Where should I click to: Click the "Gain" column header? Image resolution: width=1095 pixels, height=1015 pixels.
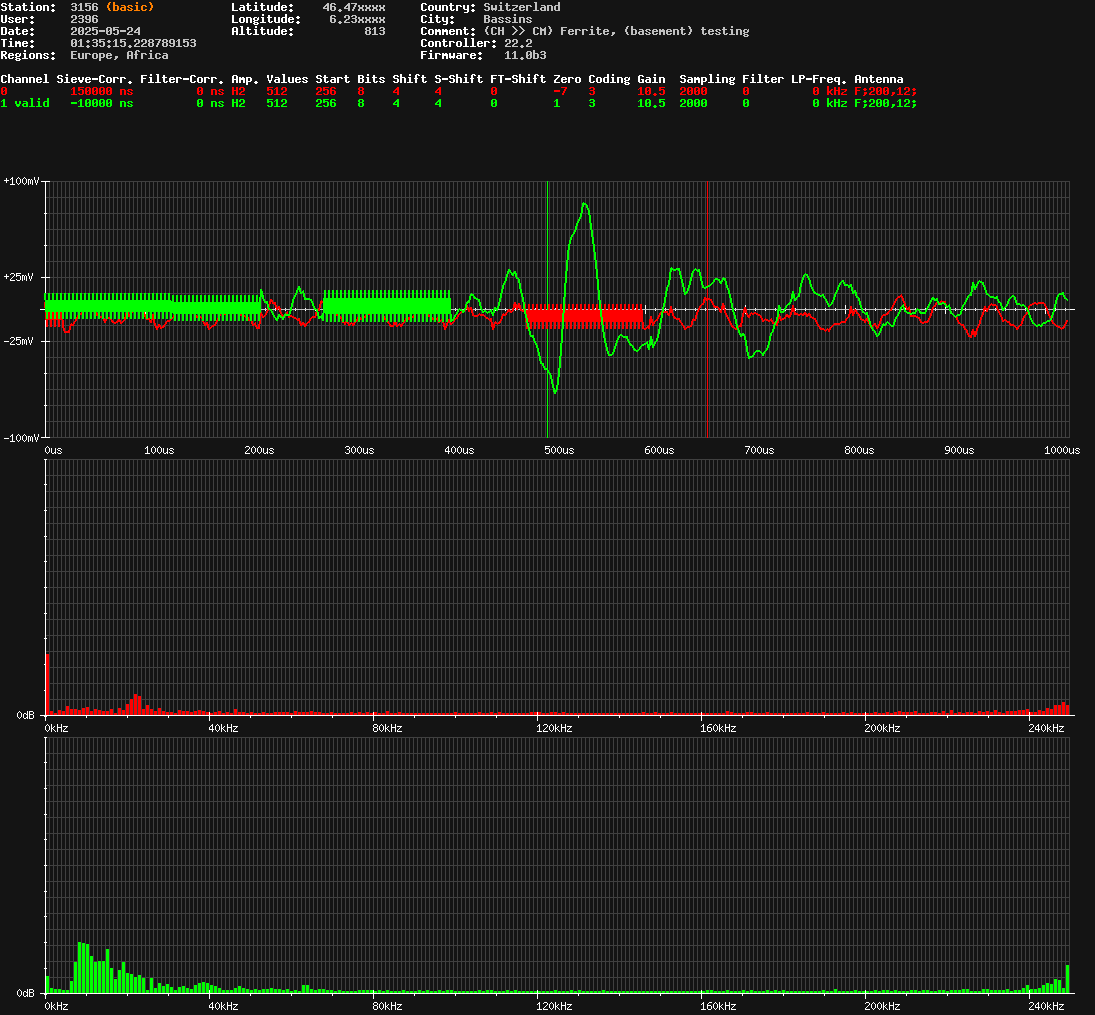coord(651,79)
